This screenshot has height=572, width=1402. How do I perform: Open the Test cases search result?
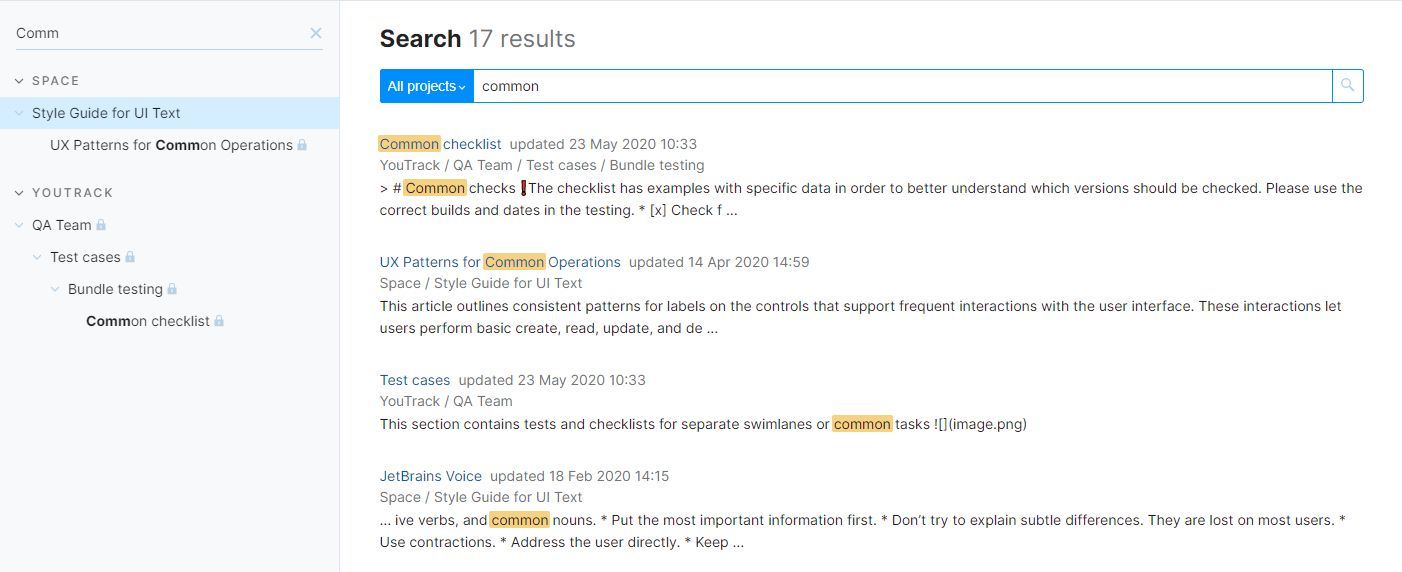(414, 380)
